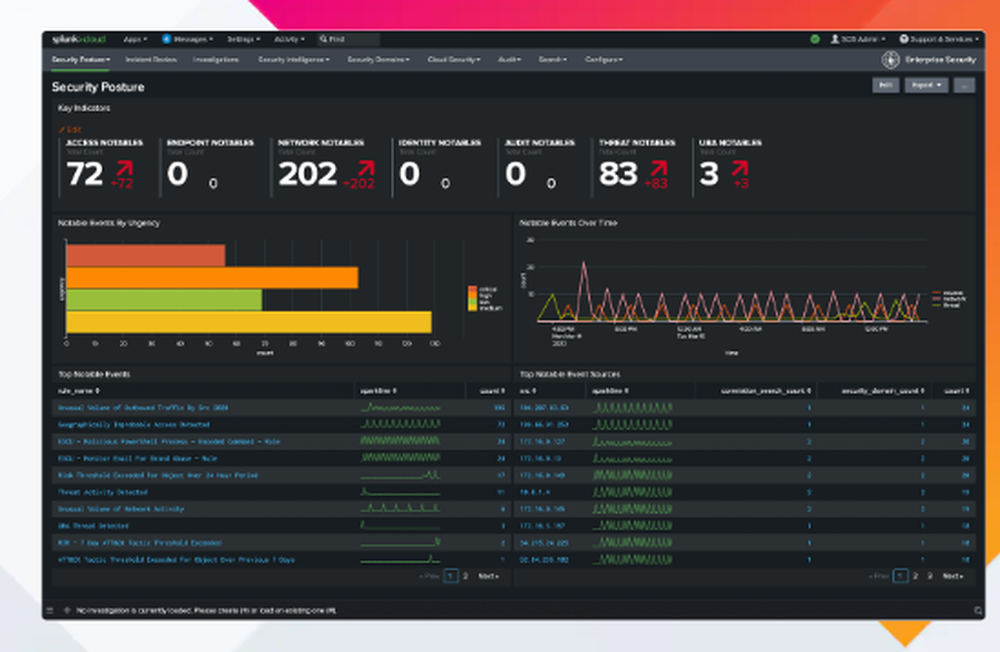The height and width of the screenshot is (652, 1000).
Task: Click the red trend arrow for Access Notables
Action: tap(124, 168)
